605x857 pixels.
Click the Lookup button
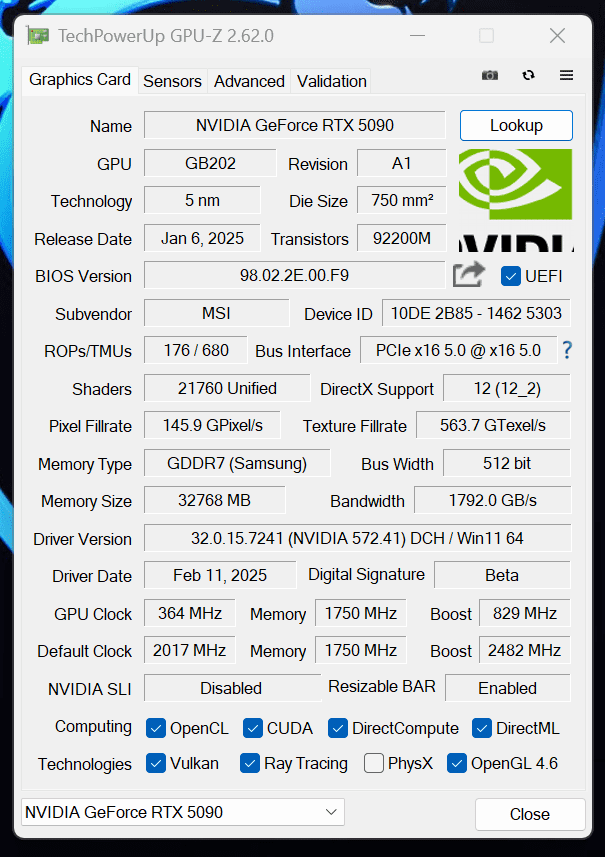pyautogui.click(x=516, y=125)
